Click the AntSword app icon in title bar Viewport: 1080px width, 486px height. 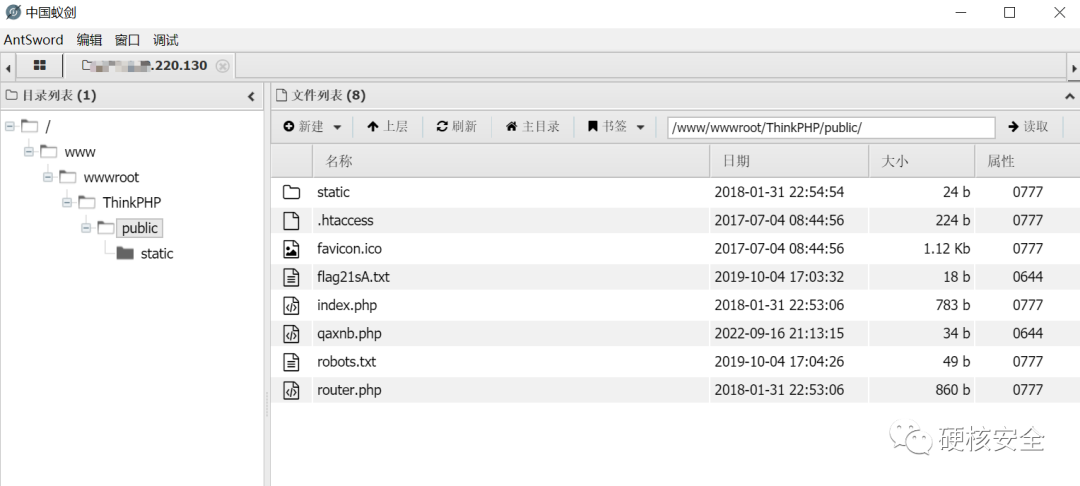[x=13, y=12]
